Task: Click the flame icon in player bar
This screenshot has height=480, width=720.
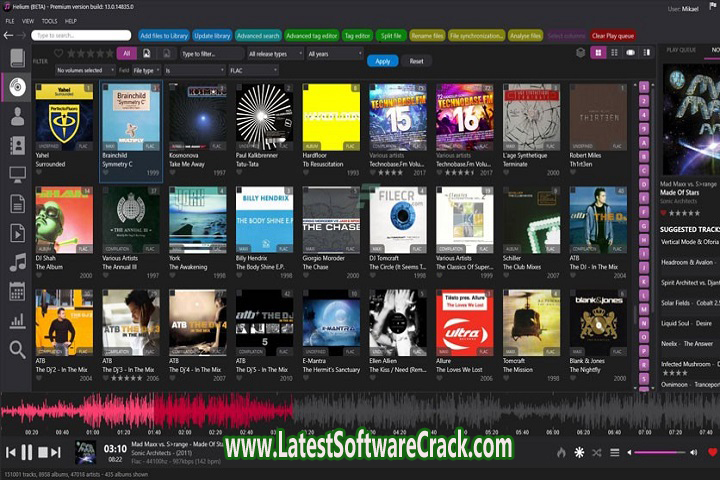Action: pos(562,453)
